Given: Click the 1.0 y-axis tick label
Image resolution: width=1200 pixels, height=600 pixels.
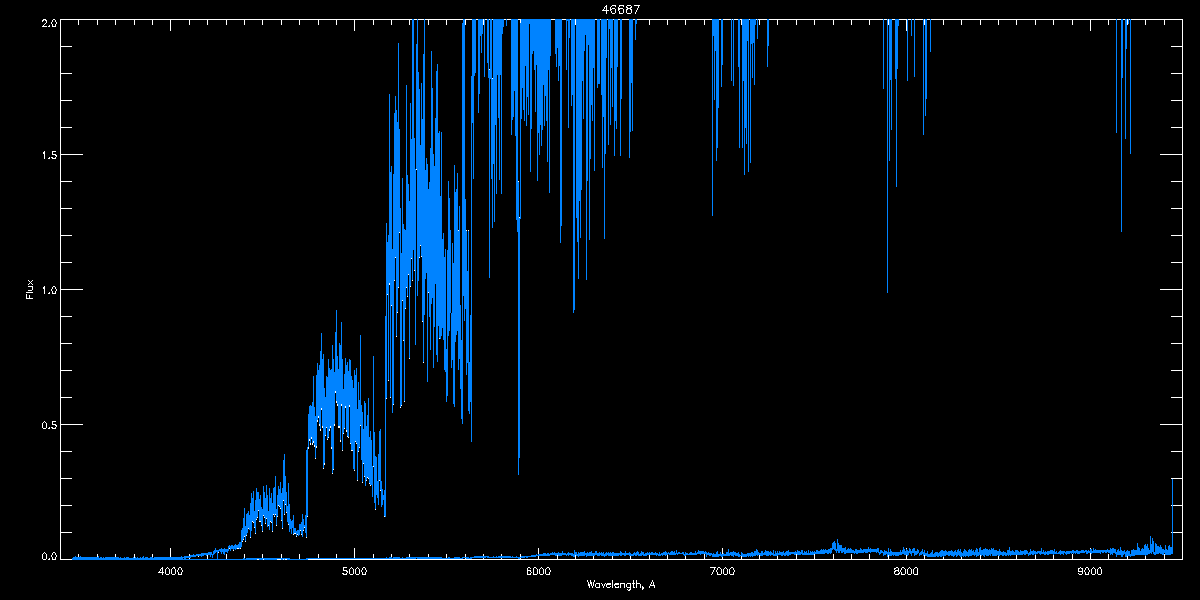Looking at the screenshot, I should (x=47, y=290).
